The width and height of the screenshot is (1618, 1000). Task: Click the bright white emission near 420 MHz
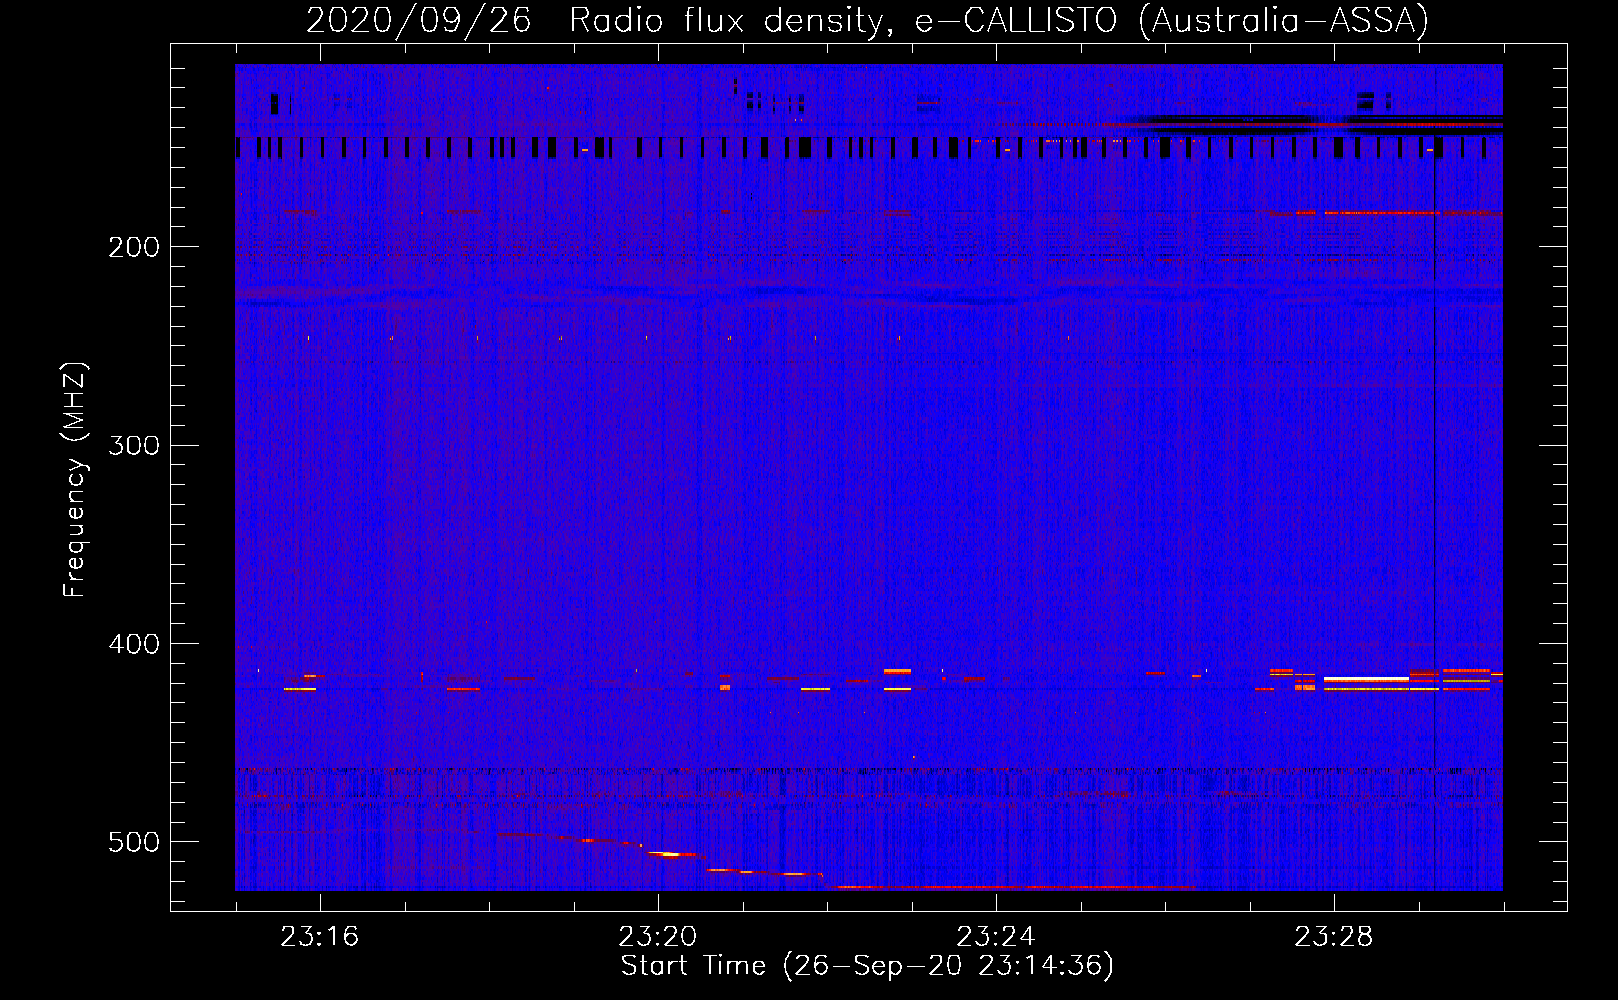[1366, 679]
